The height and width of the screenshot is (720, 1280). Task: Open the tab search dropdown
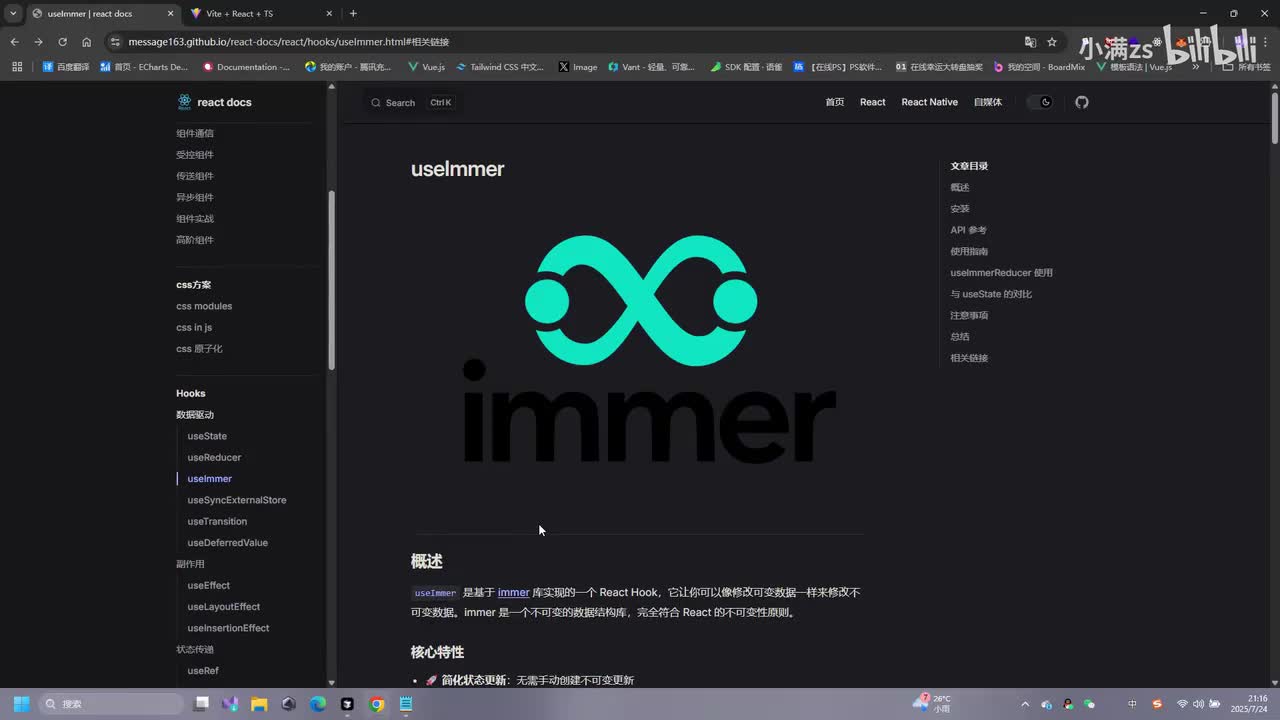click(x=13, y=14)
